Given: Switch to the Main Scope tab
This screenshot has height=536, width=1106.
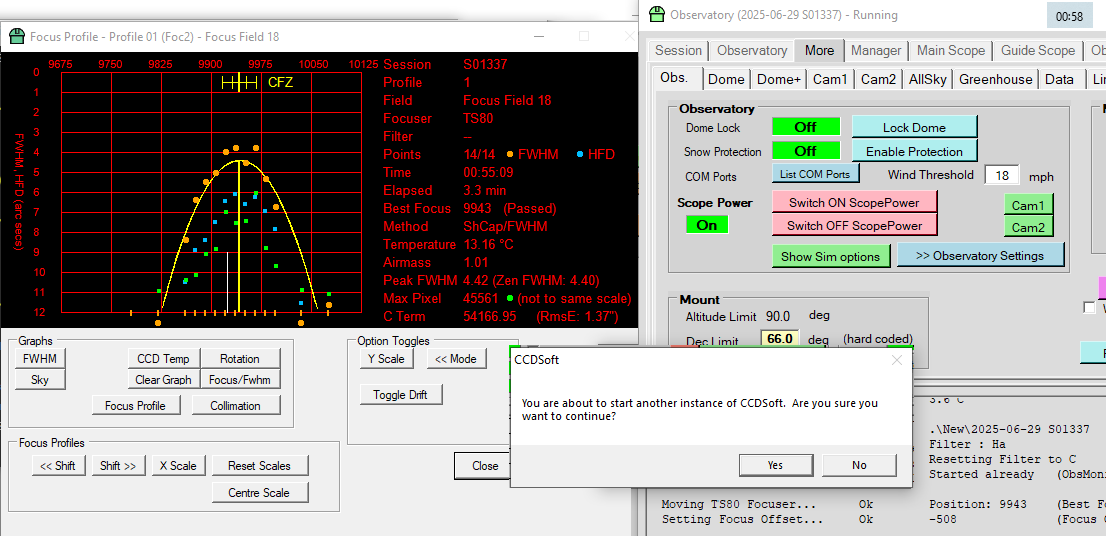Looking at the screenshot, I should click(951, 51).
